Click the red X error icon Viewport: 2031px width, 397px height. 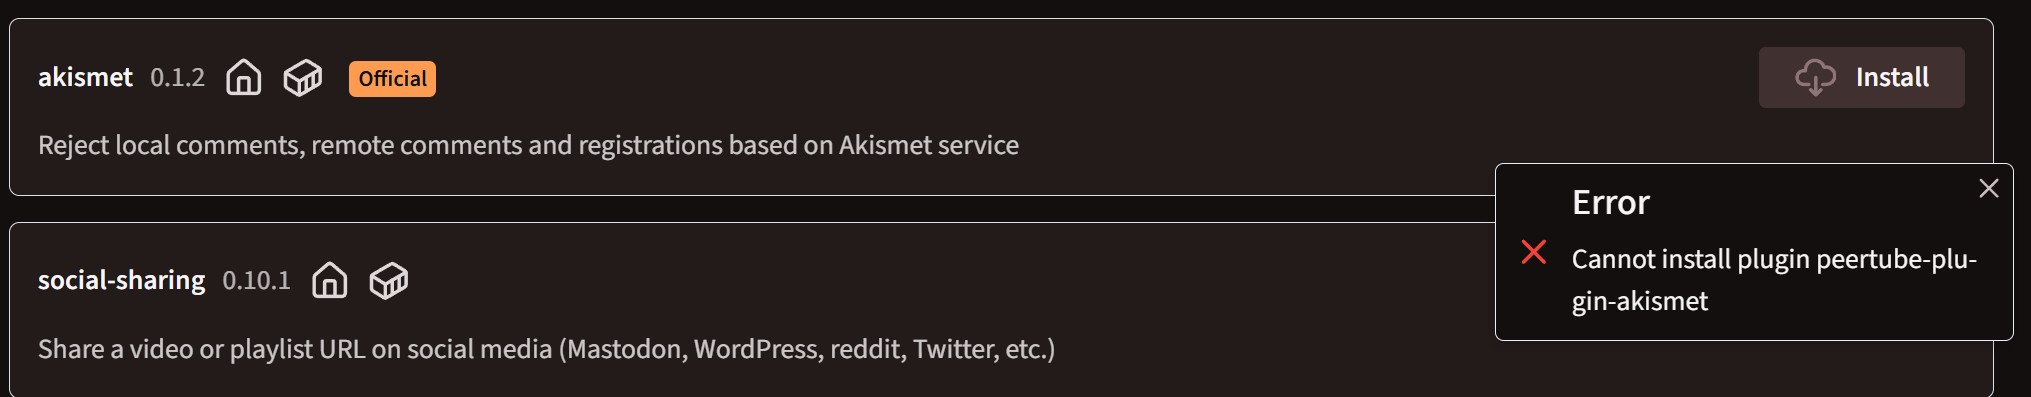[1533, 252]
